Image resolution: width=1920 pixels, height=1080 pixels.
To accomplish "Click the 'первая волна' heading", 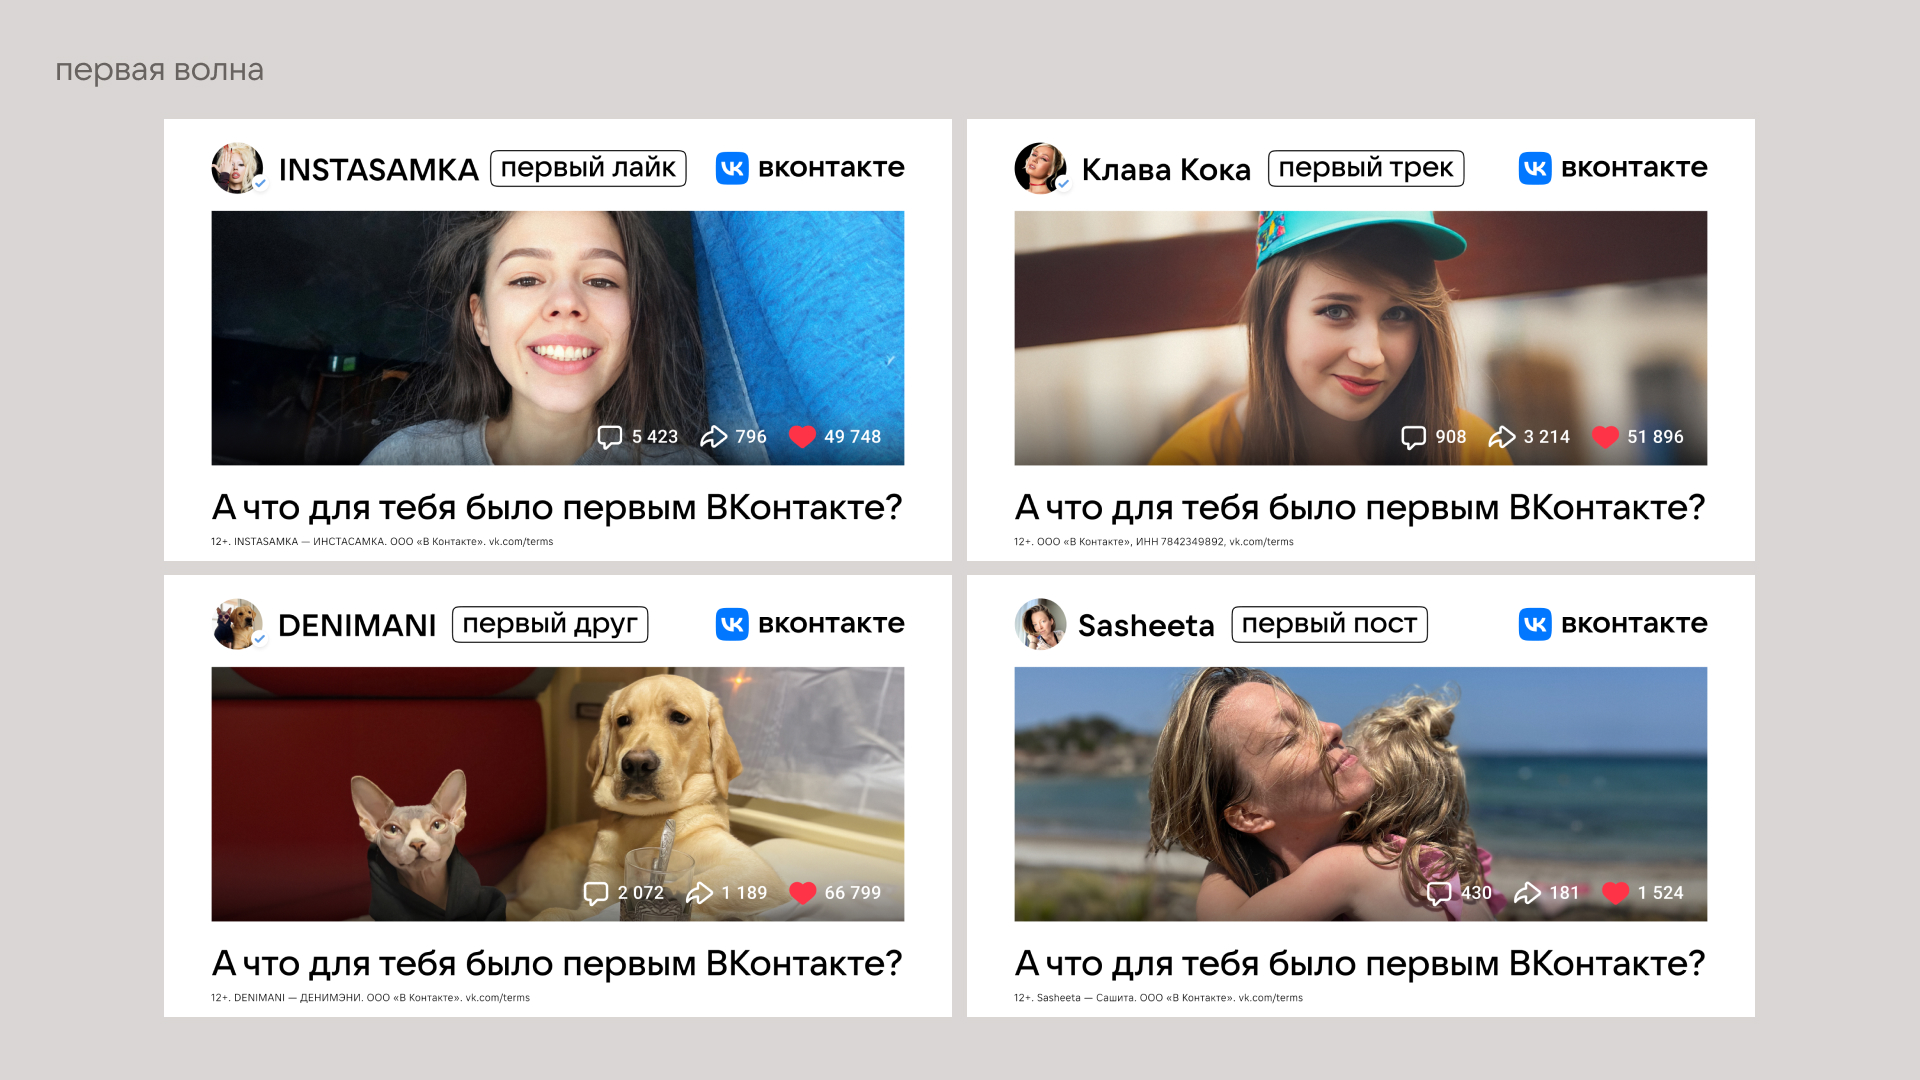I will 160,70.
